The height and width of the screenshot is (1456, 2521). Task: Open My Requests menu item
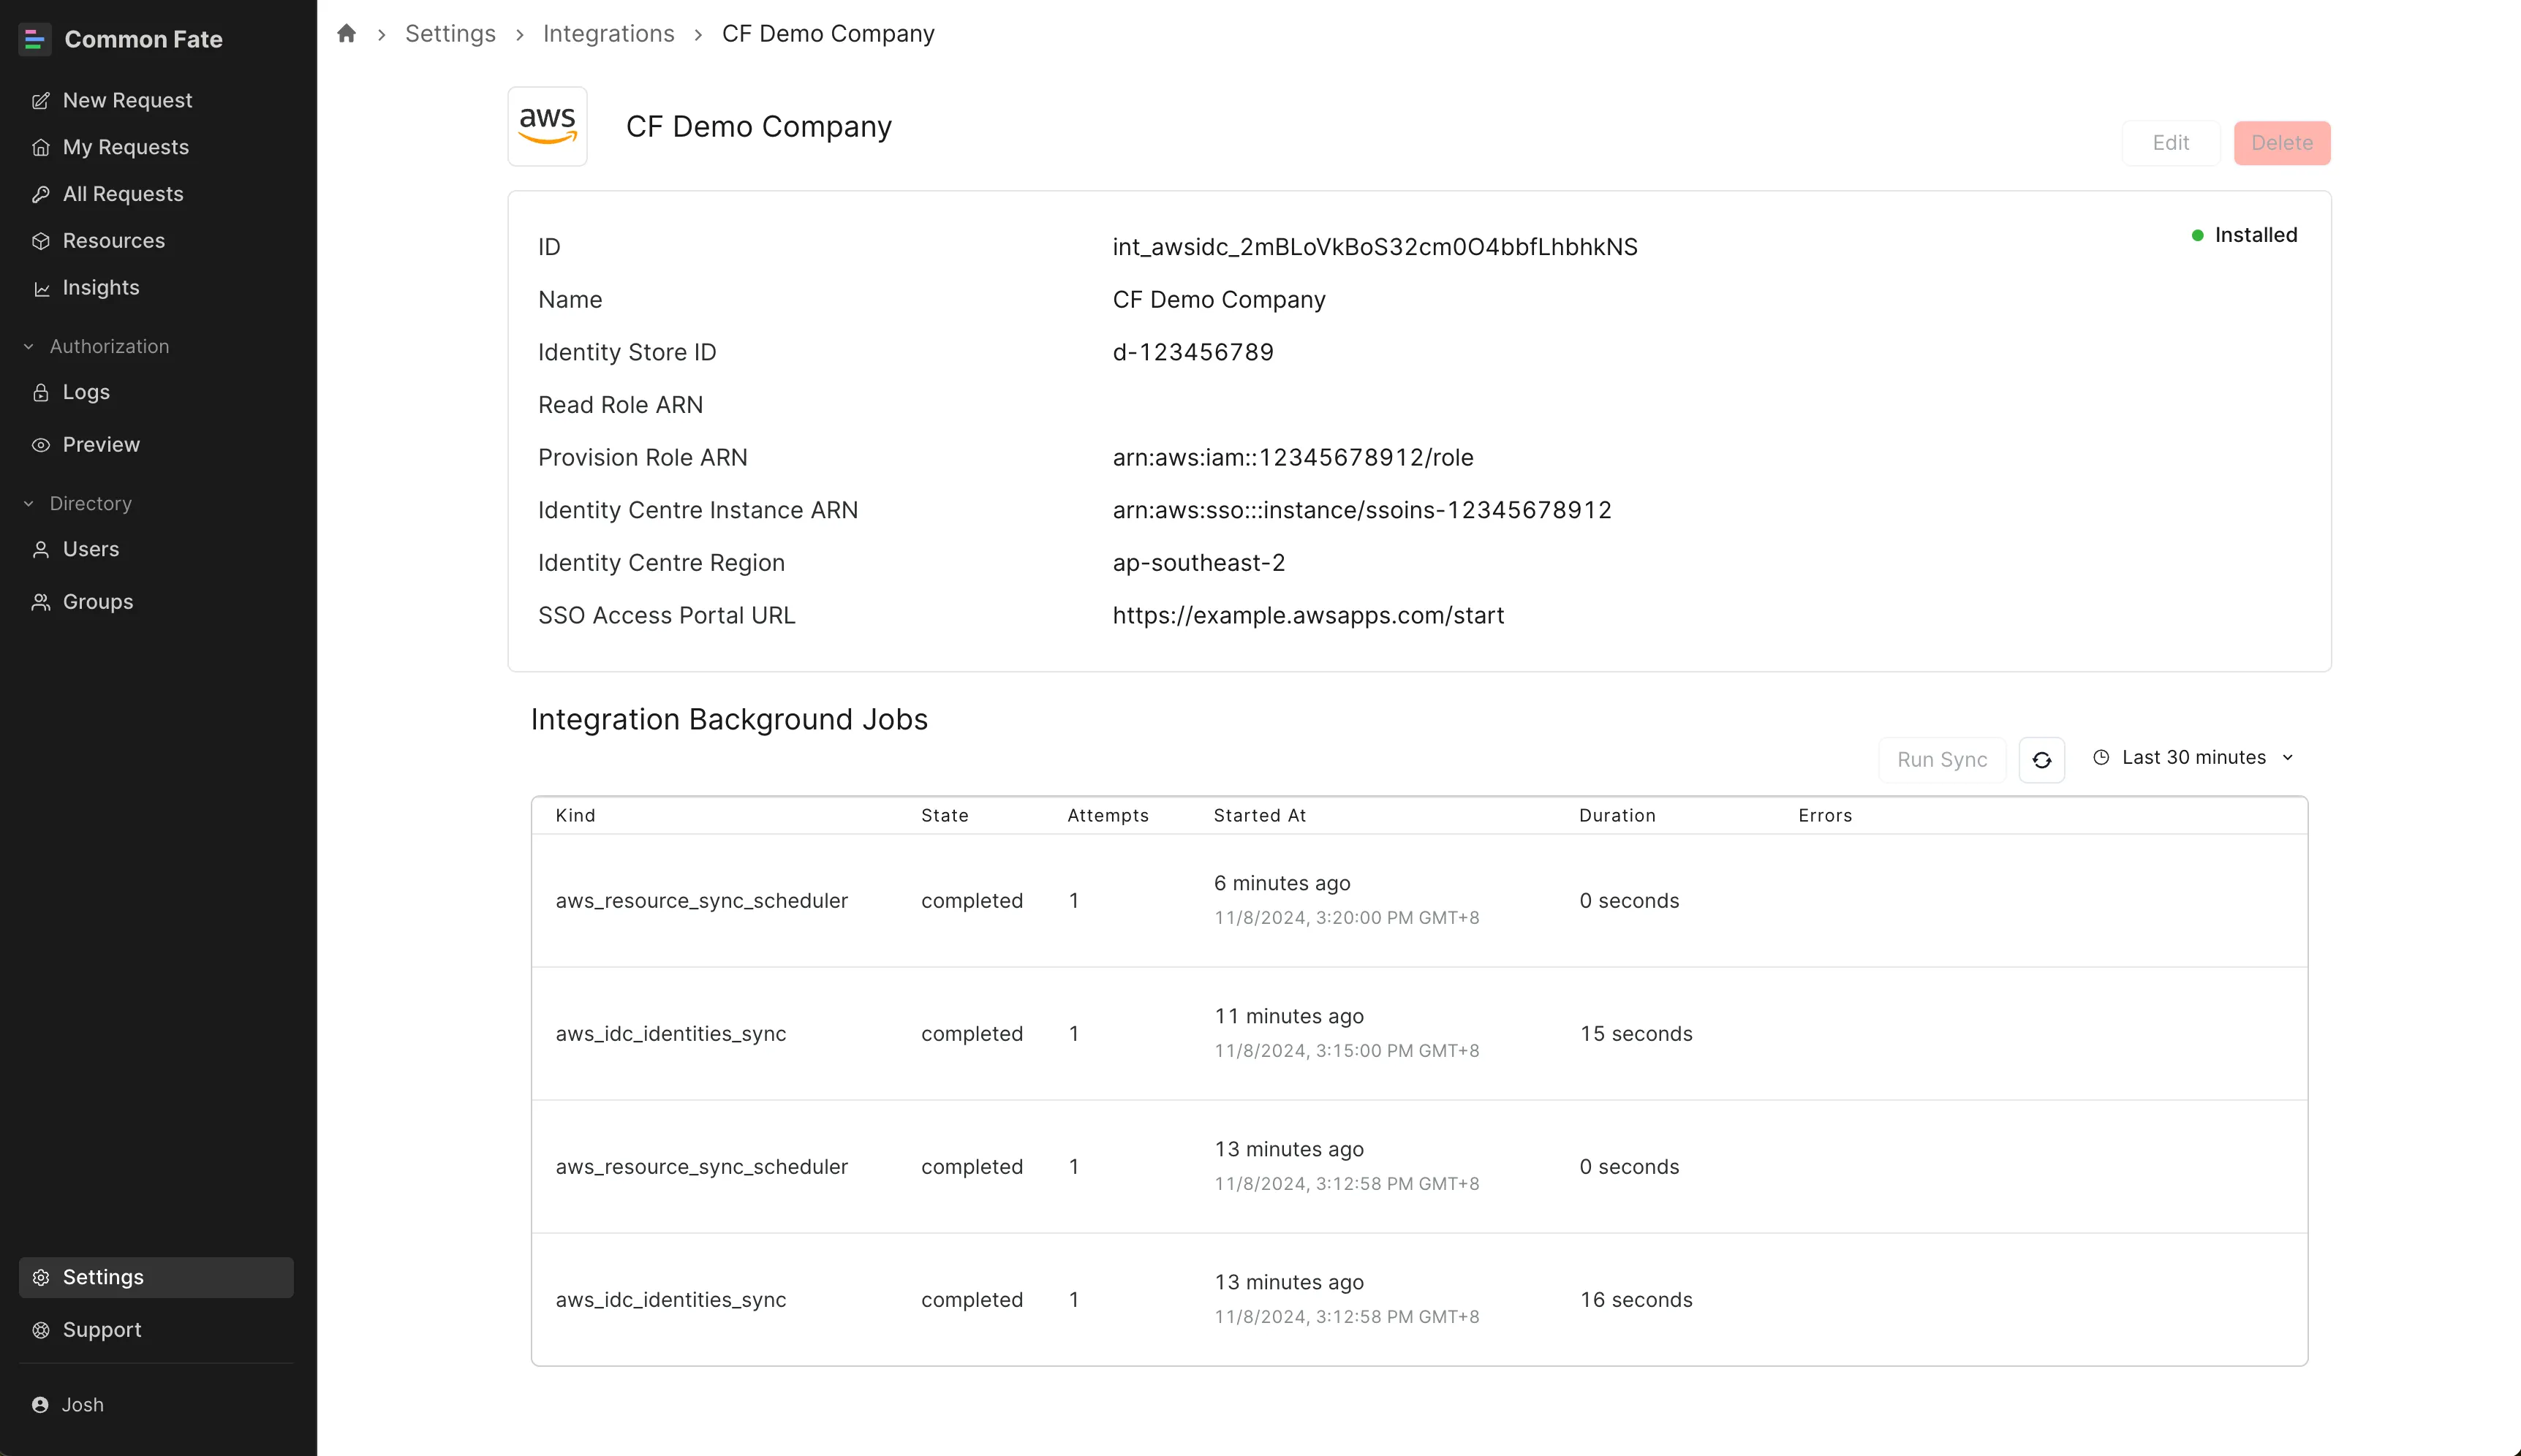coord(125,147)
